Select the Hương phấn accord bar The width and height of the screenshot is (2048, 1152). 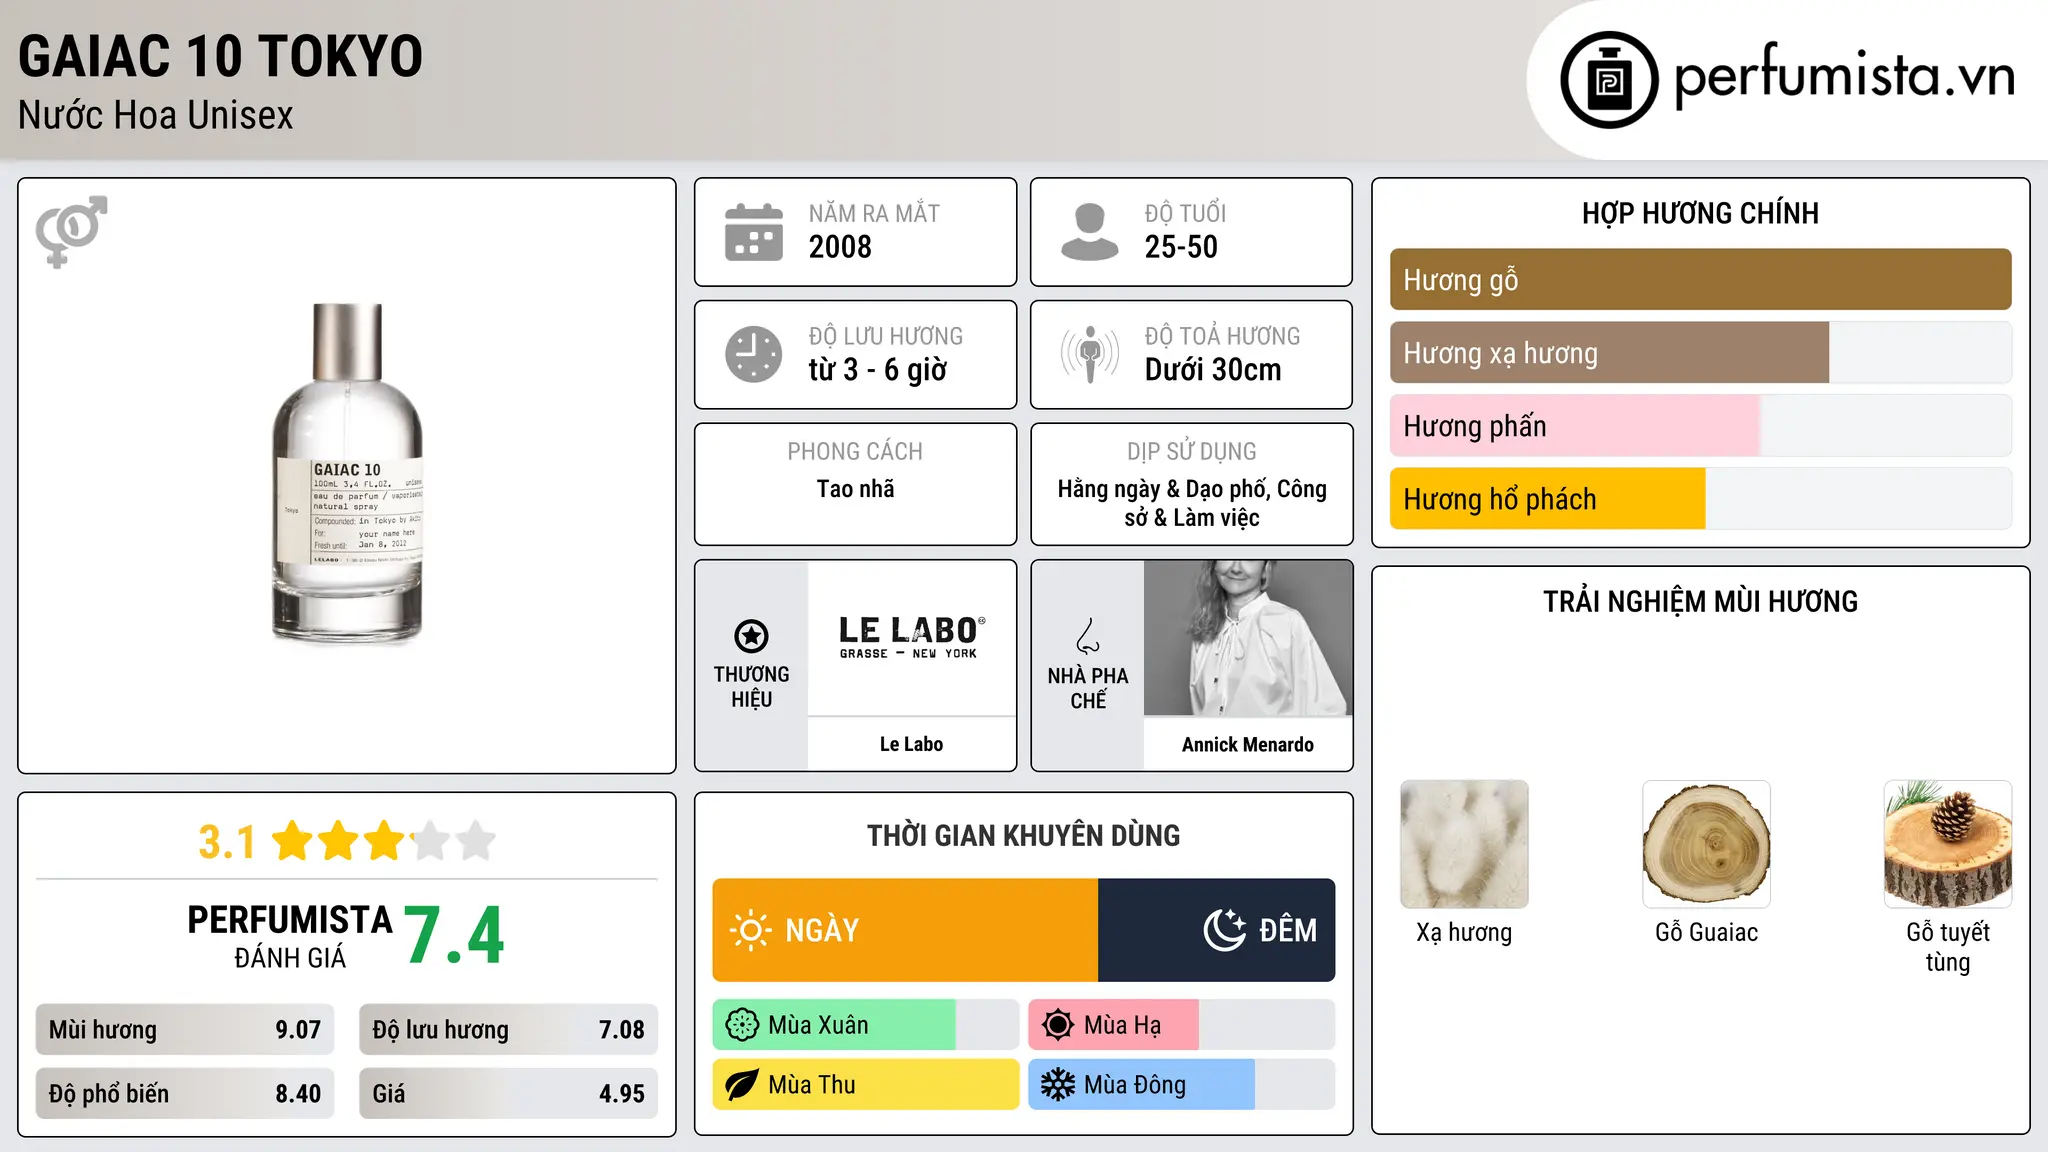1700,425
